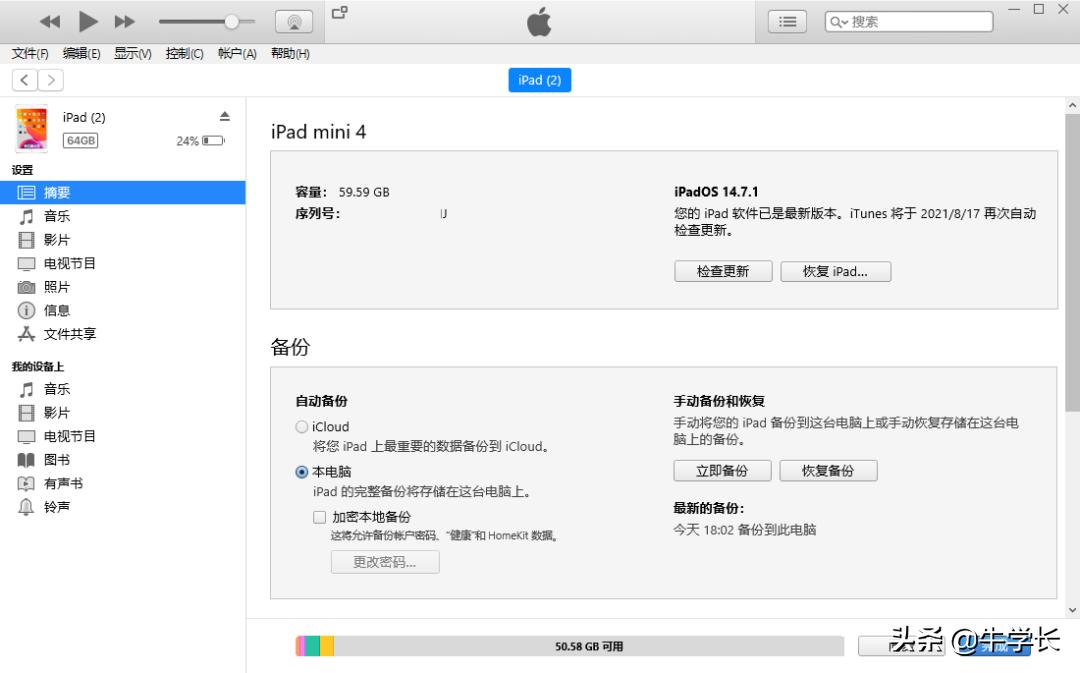The image size is (1080, 673).
Task: Select the iPad (2) device tab
Action: tap(539, 80)
